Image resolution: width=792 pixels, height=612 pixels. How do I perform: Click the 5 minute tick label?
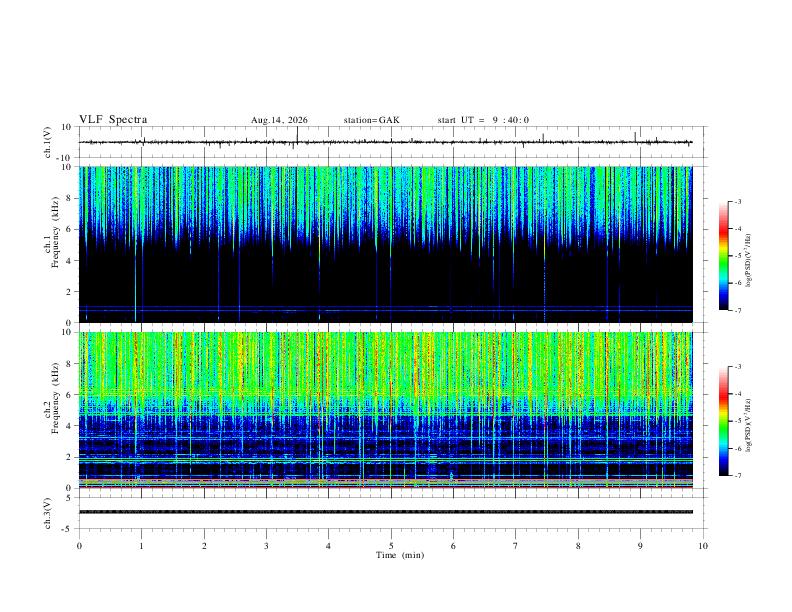point(391,546)
